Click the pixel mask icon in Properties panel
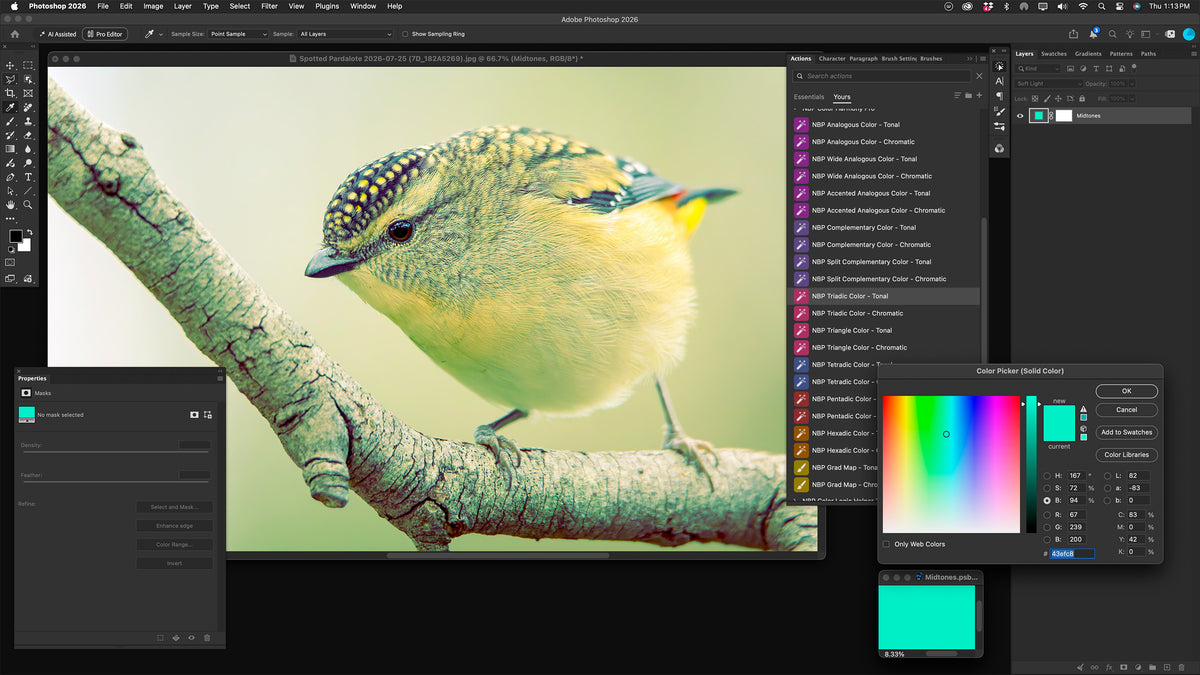The image size is (1200, 675). point(194,414)
